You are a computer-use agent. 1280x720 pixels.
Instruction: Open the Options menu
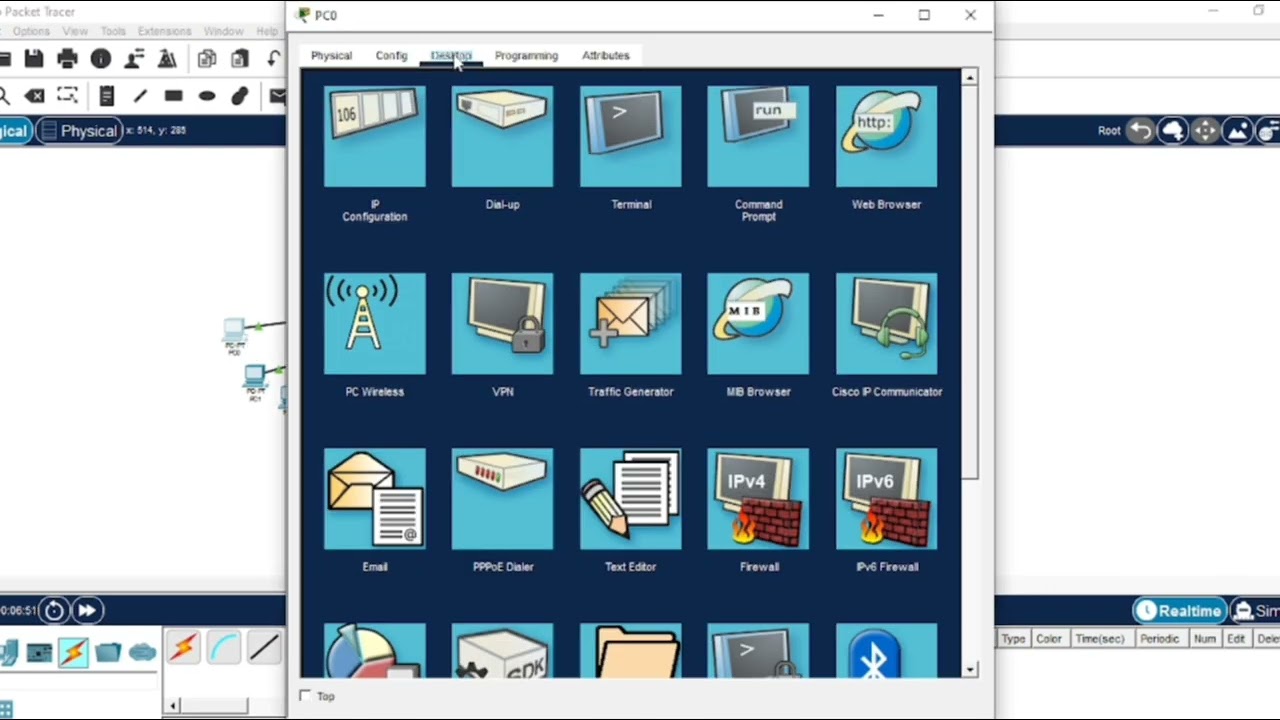[x=31, y=32]
